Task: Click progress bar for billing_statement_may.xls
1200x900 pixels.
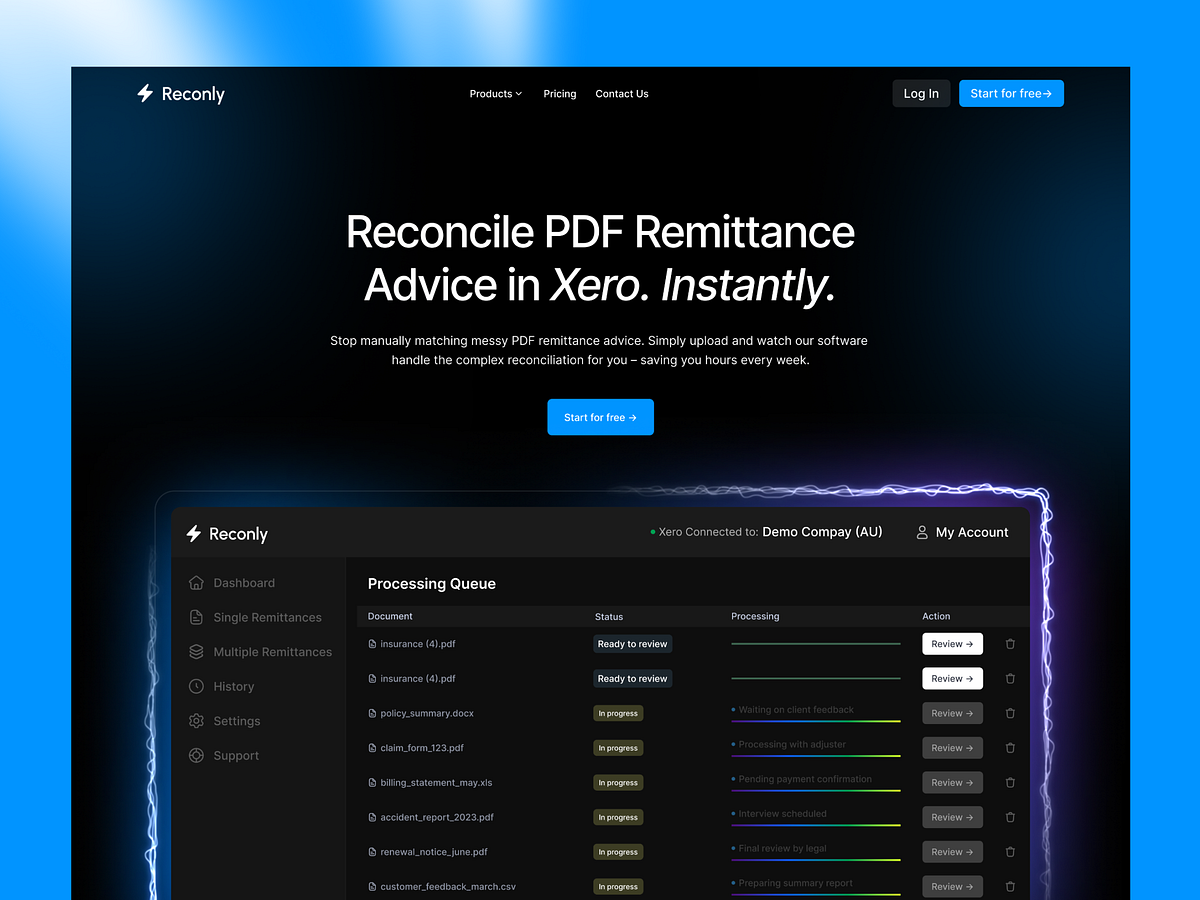Action: coord(816,790)
